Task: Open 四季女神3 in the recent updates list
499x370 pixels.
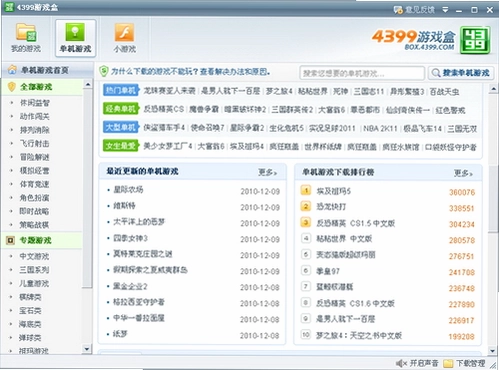Action: [130, 238]
